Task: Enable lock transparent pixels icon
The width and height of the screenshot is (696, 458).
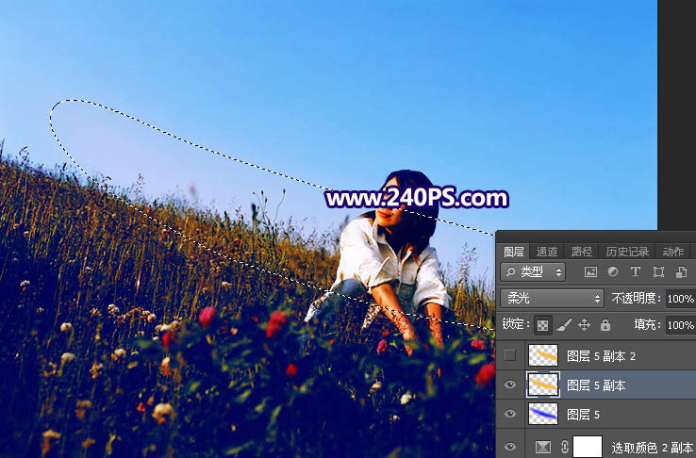Action: pyautogui.click(x=541, y=325)
